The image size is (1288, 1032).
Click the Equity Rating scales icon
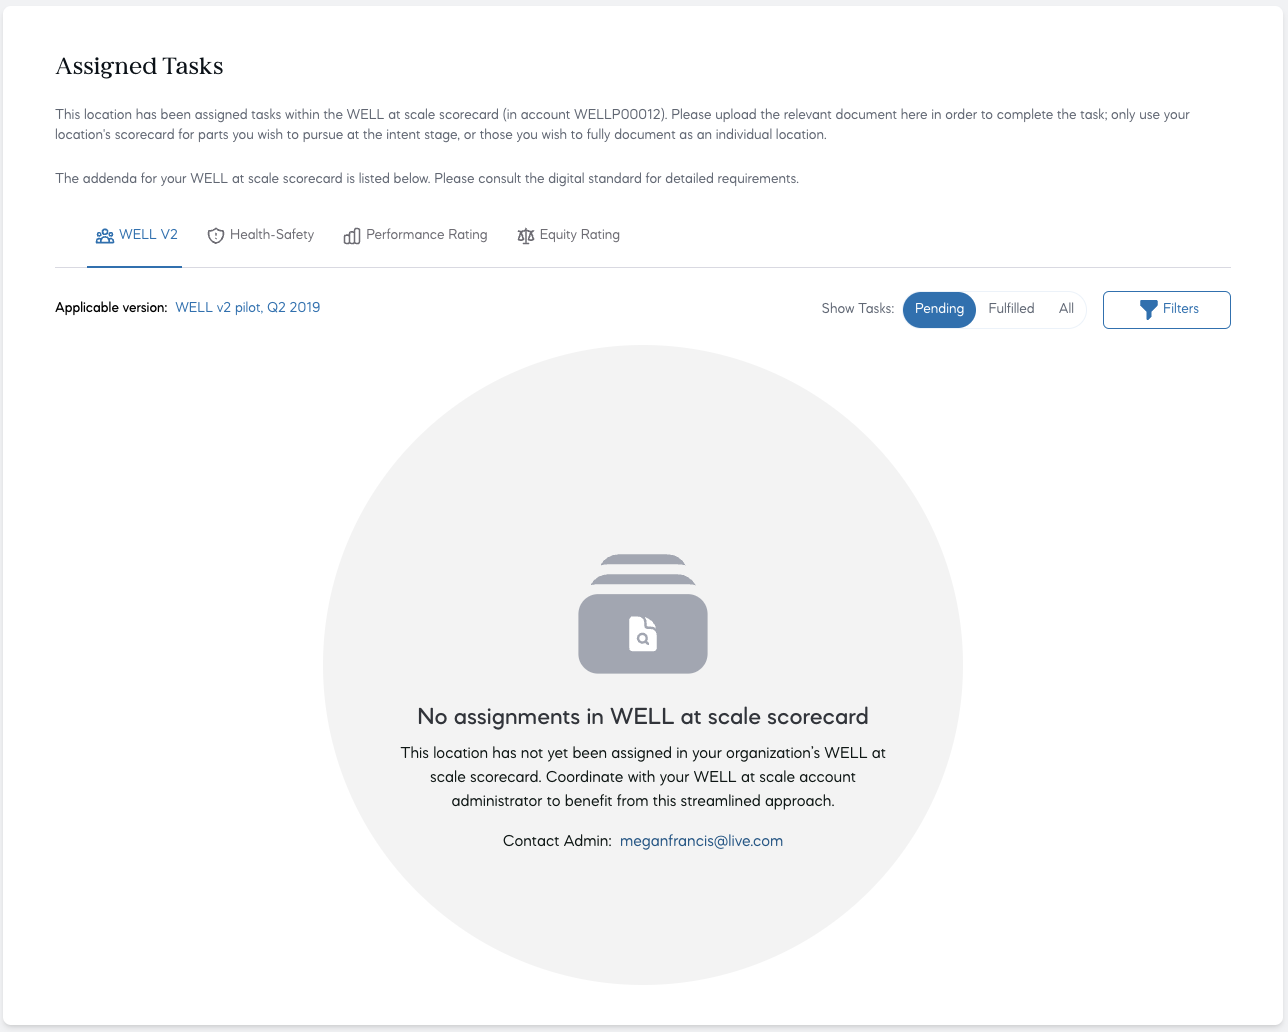tap(526, 236)
